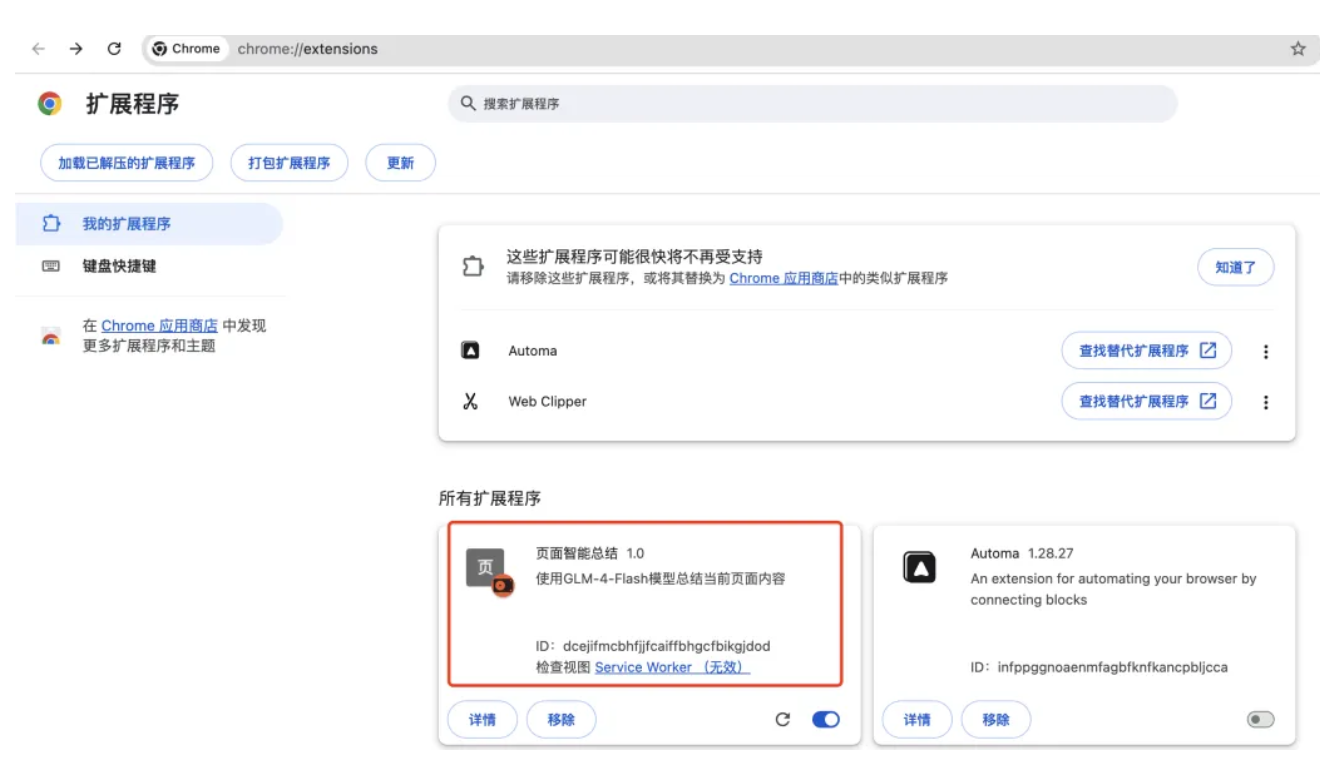Focus the 搜索扩展程序 search field

tap(812, 103)
